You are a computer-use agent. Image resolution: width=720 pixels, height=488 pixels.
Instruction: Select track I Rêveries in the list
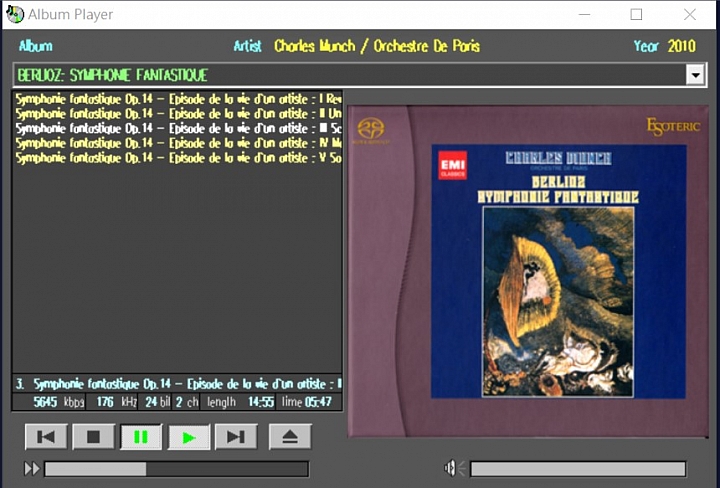pyautogui.click(x=178, y=99)
